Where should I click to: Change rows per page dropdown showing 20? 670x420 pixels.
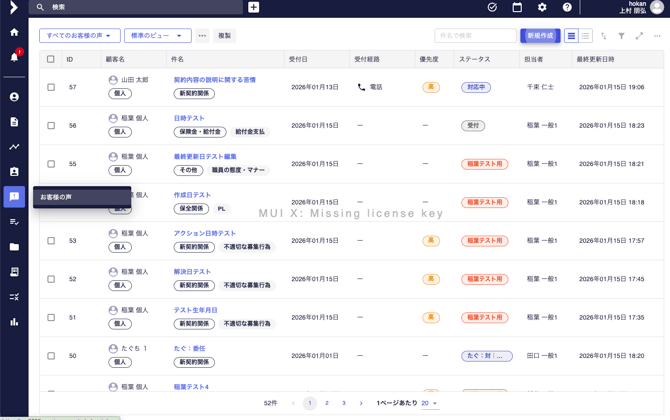(429, 403)
